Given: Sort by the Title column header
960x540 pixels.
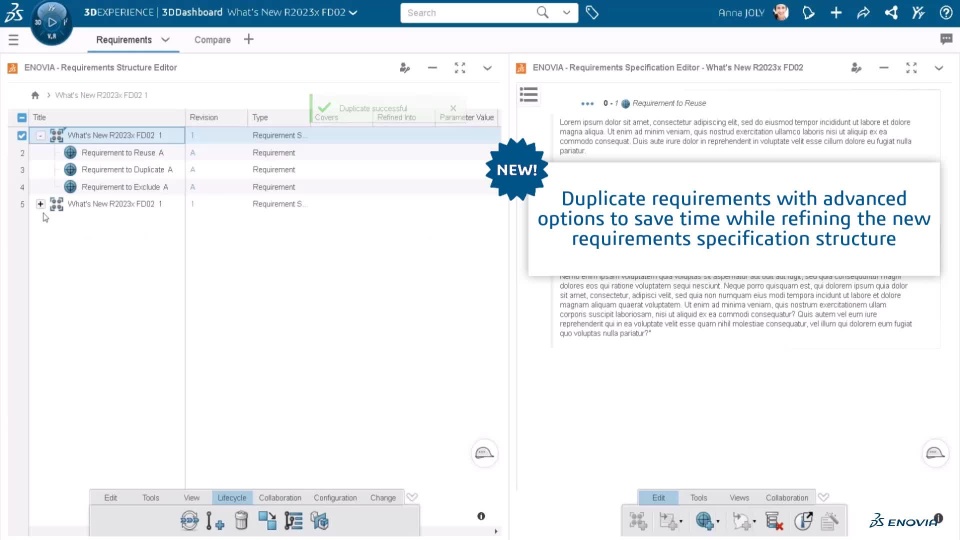Looking at the screenshot, I should pos(40,118).
